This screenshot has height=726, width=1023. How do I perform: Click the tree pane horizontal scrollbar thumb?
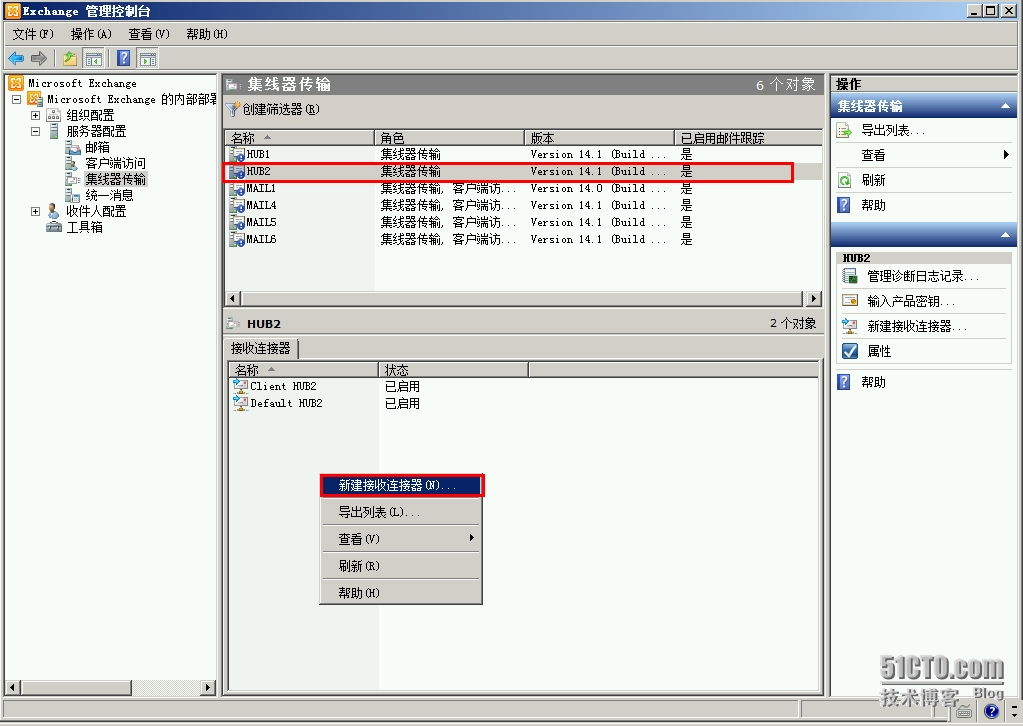76,688
